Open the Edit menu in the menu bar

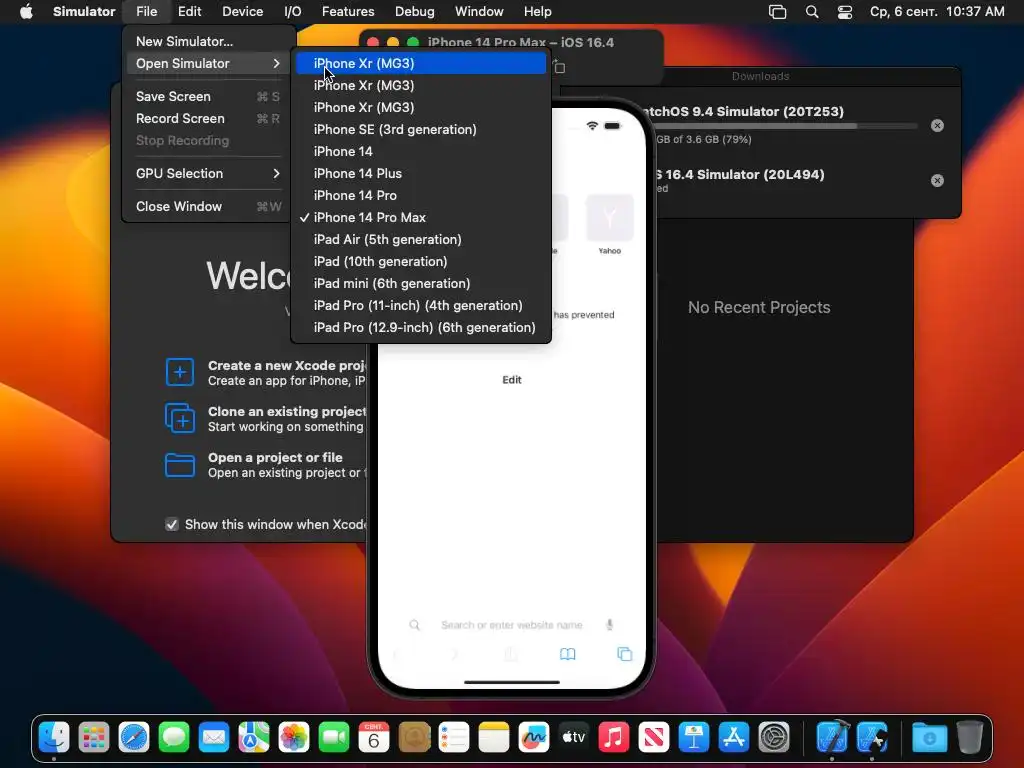[x=189, y=12]
